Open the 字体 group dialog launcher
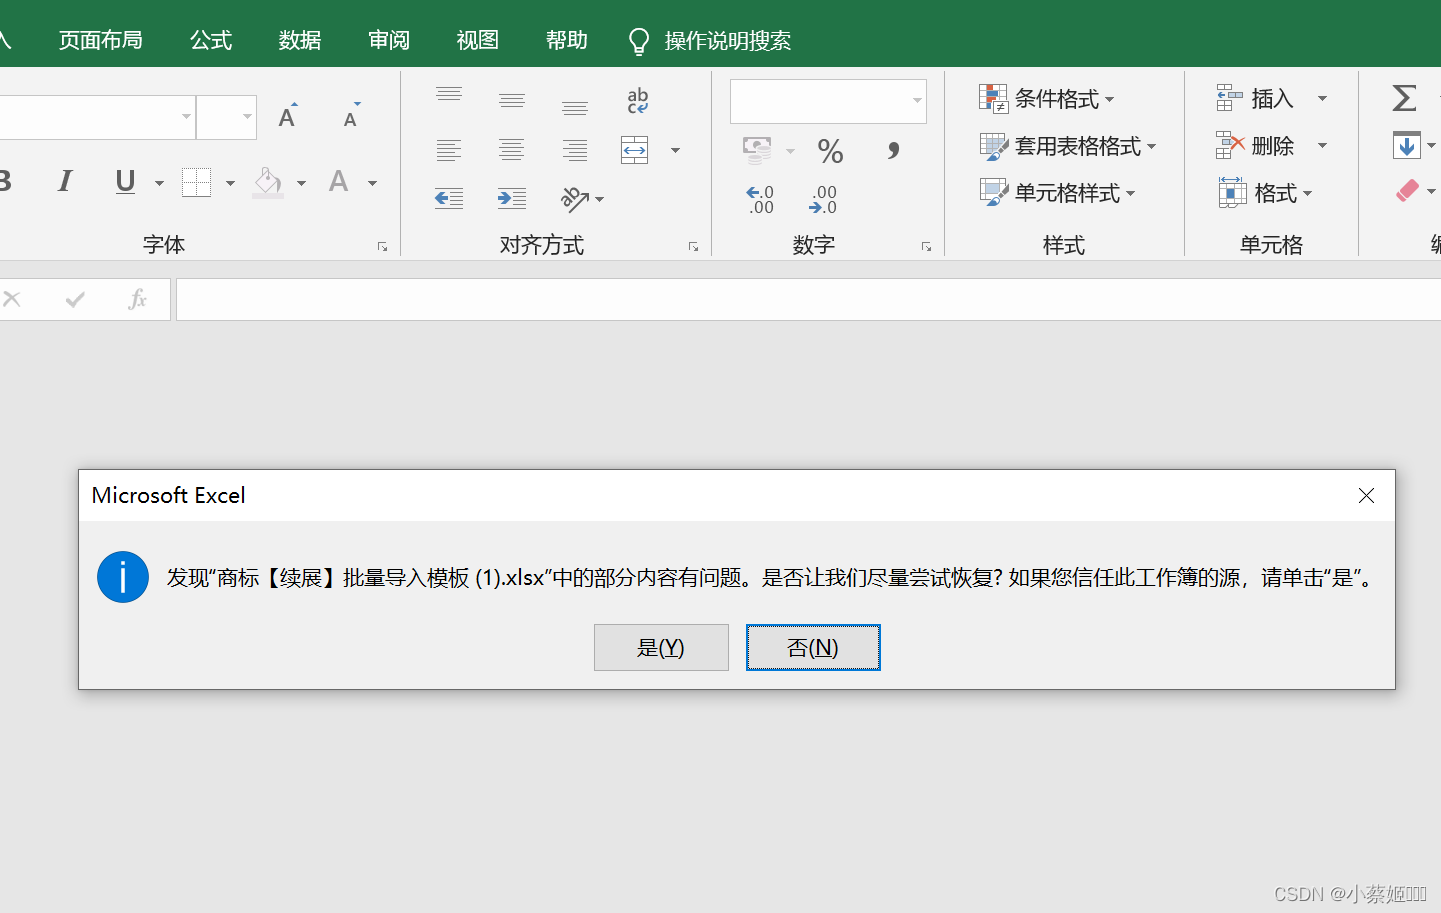 coord(382,247)
